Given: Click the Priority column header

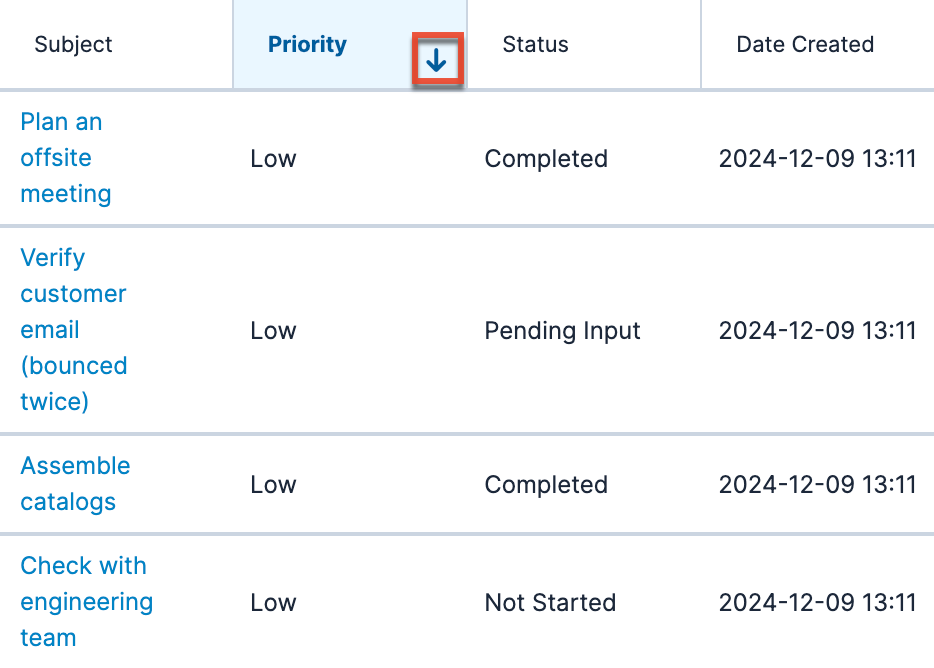Looking at the screenshot, I should point(307,45).
